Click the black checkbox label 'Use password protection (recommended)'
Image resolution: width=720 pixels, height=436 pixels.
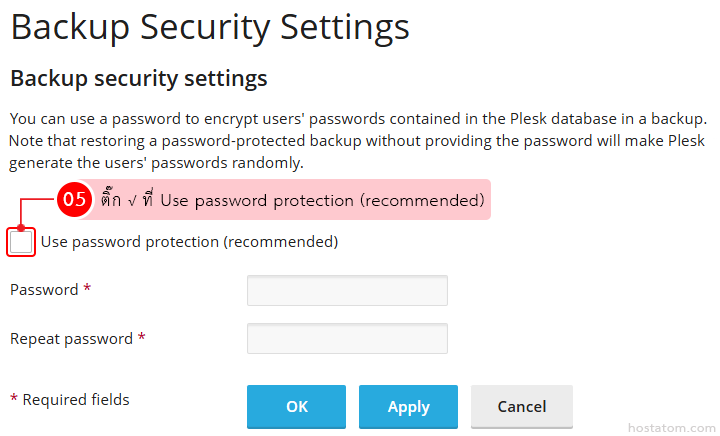coord(189,242)
